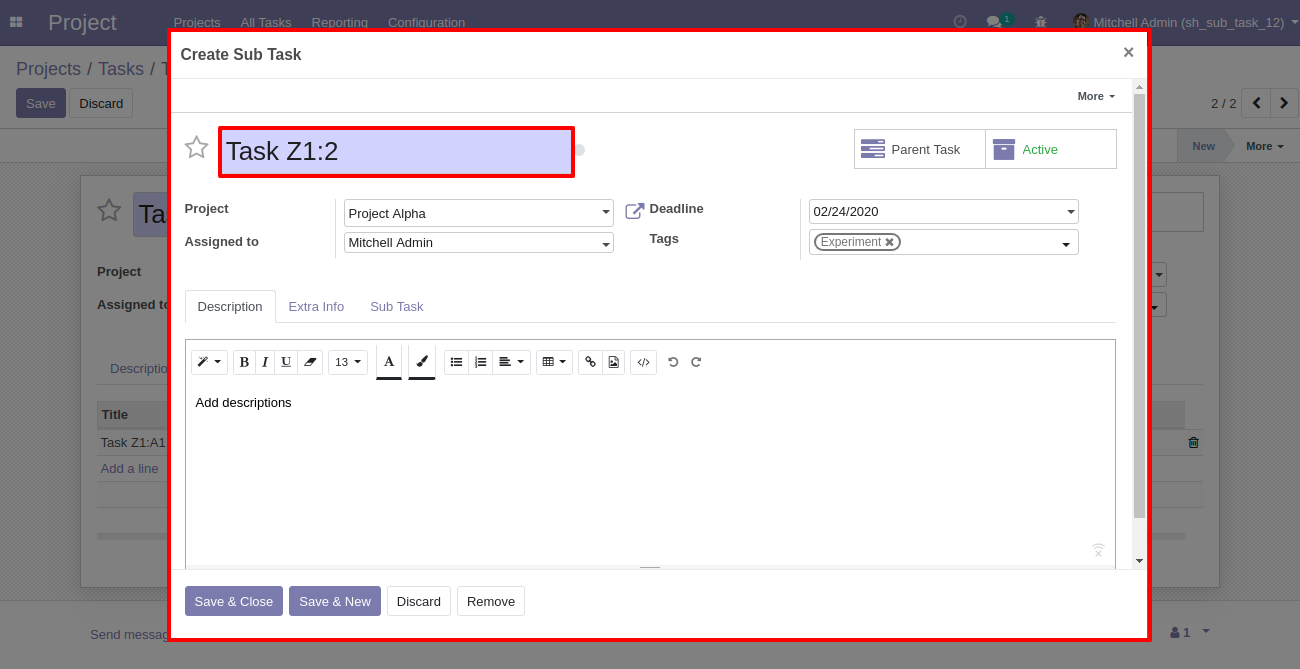Click the eraser icon to remove font style
Image resolution: width=1300 pixels, height=669 pixels.
(x=310, y=362)
